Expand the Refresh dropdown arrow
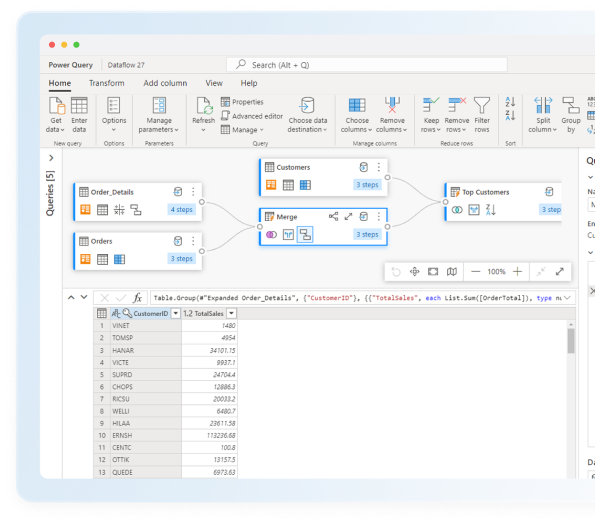This screenshot has width=595, height=524. point(203,130)
